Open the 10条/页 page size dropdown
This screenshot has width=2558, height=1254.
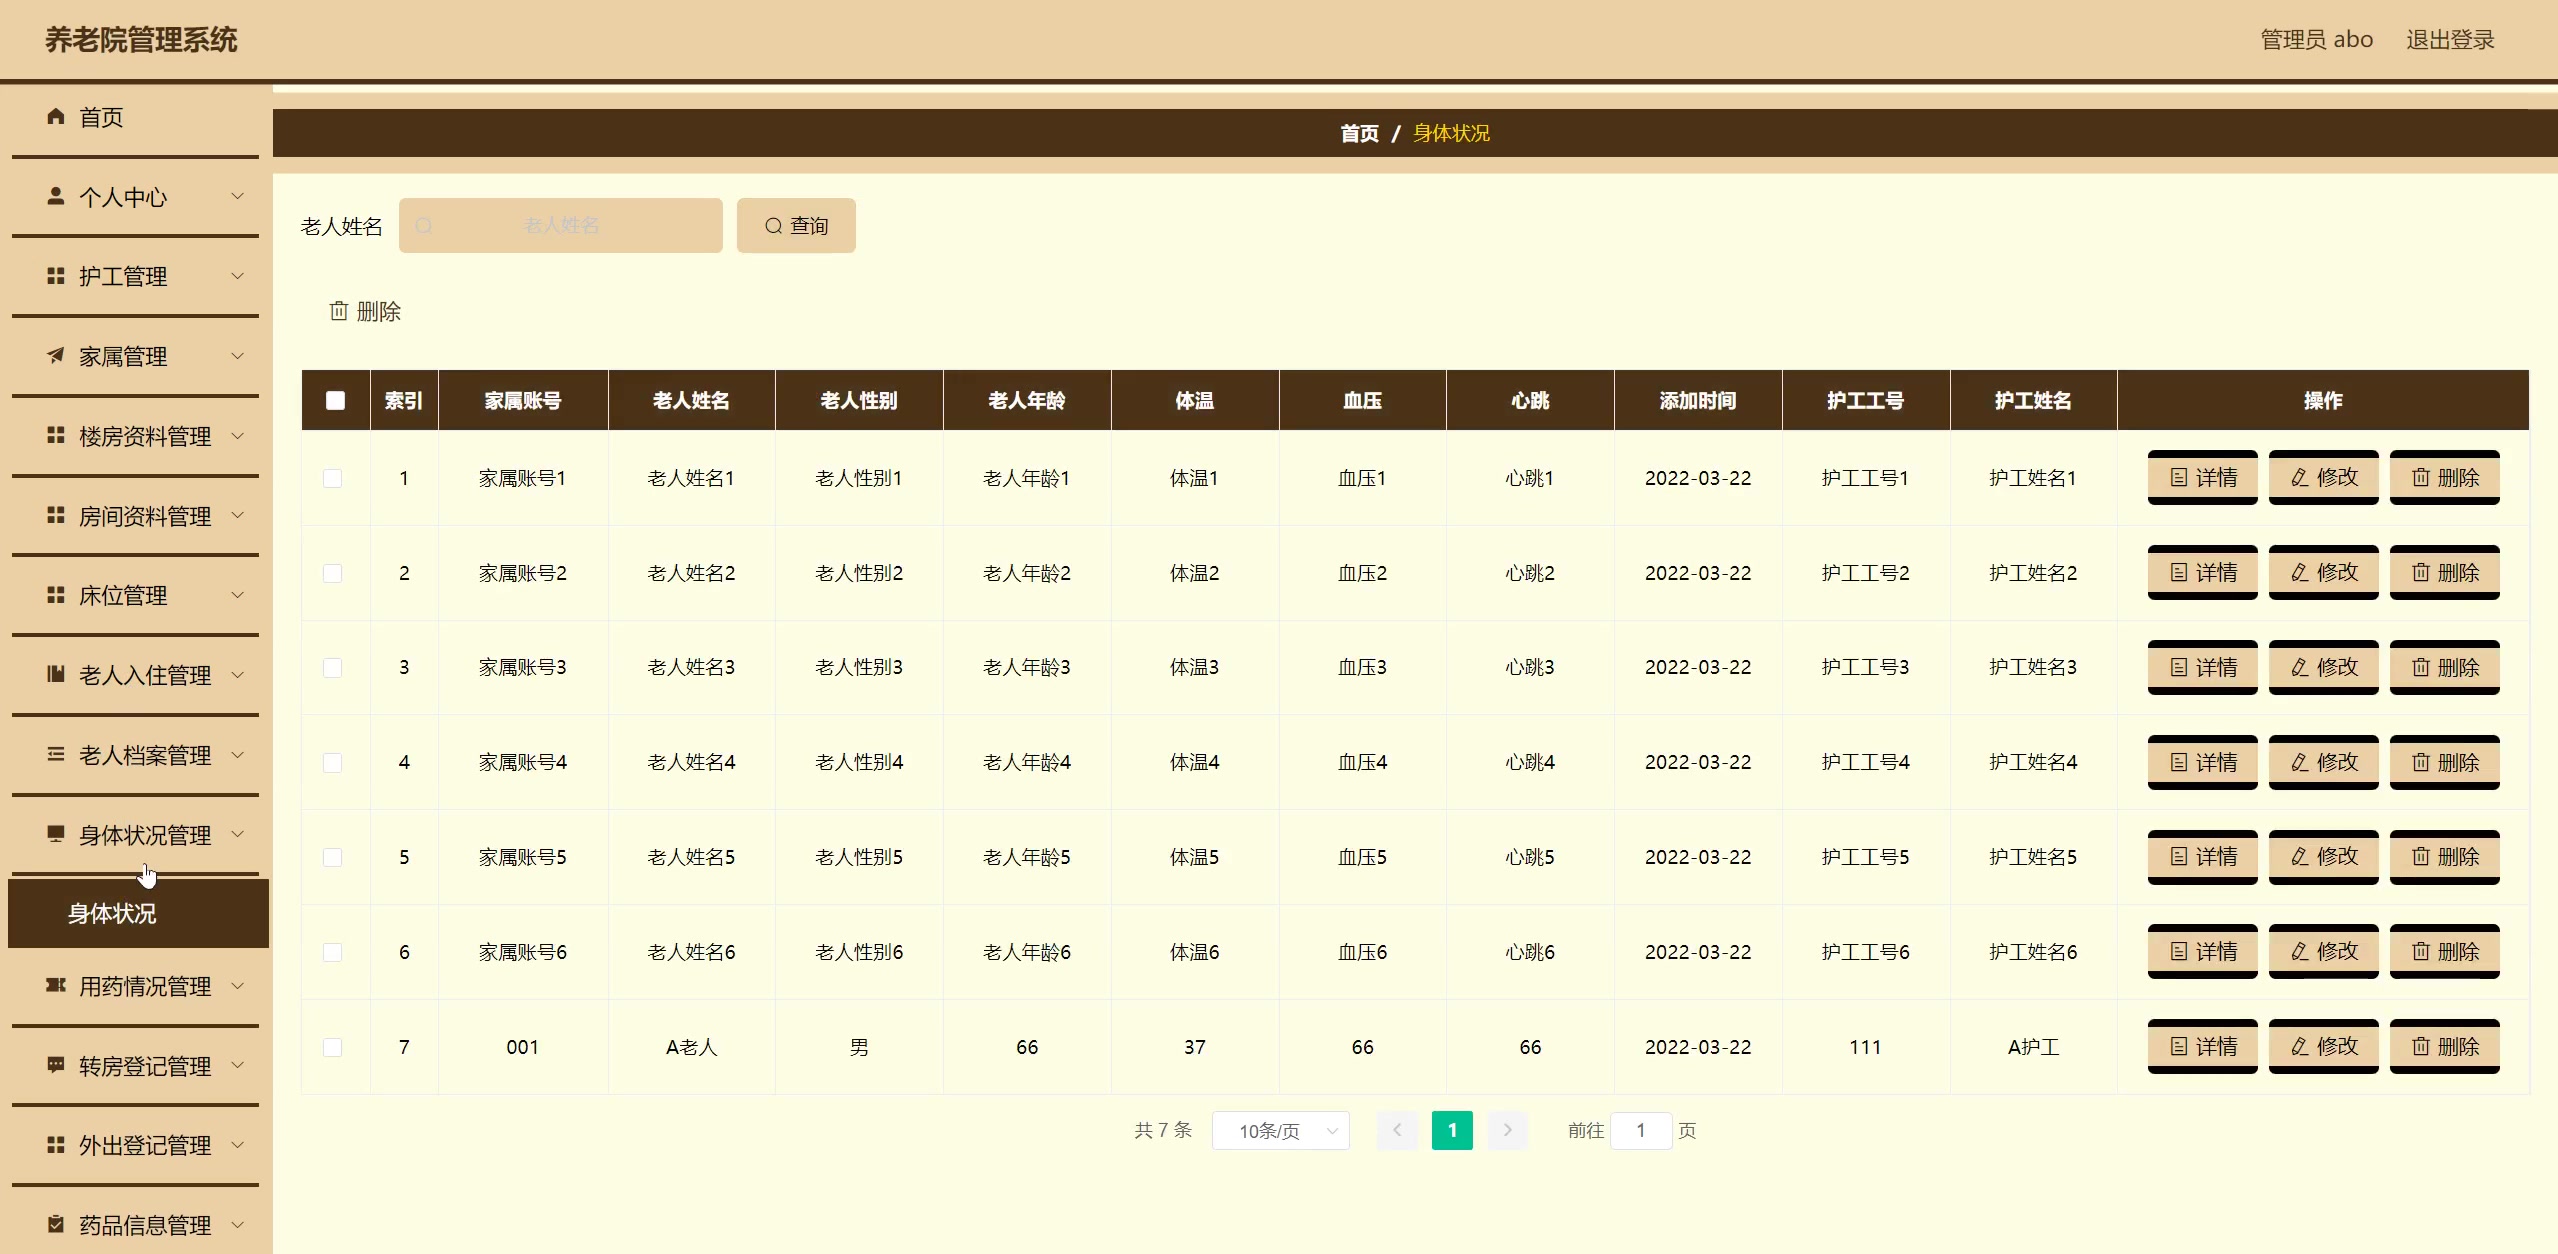click(x=1280, y=1131)
